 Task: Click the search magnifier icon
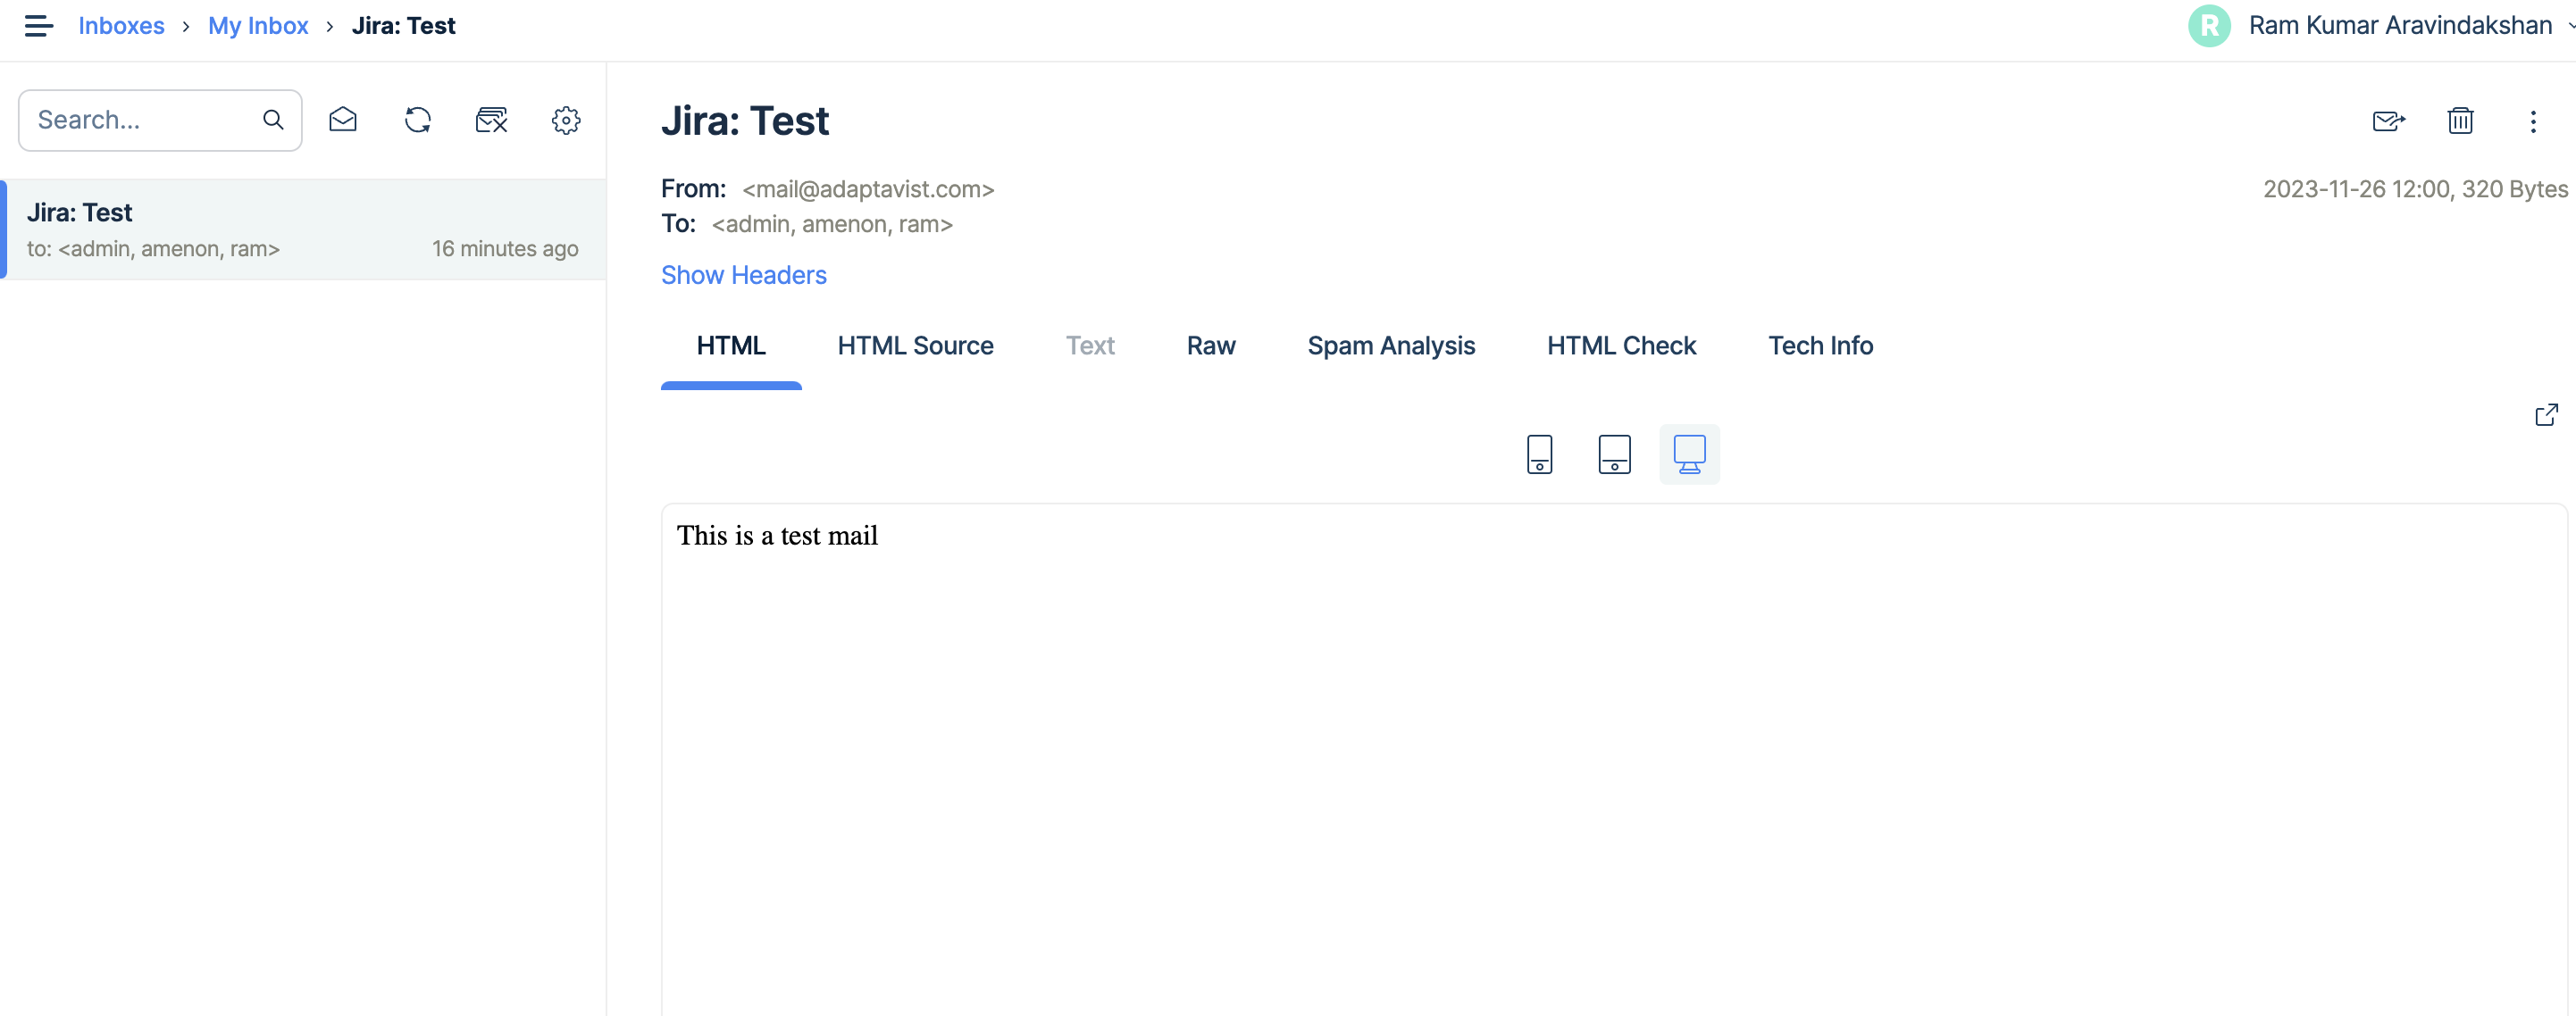[x=273, y=119]
